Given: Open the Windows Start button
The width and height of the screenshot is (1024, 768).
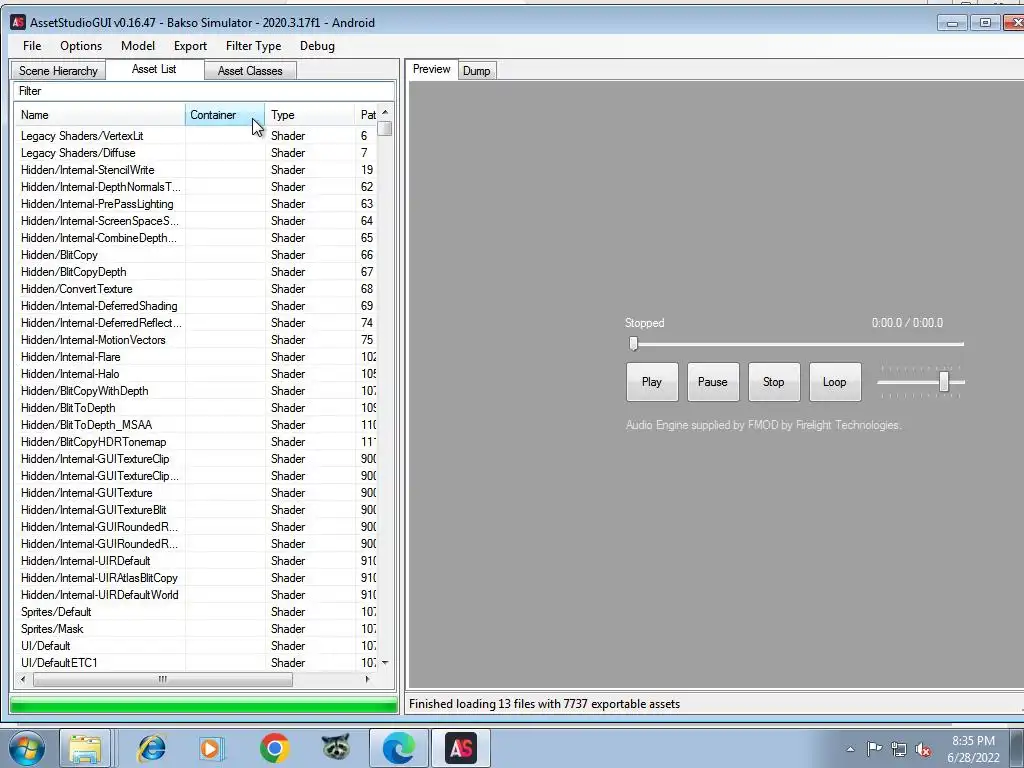Looking at the screenshot, I should coord(26,748).
